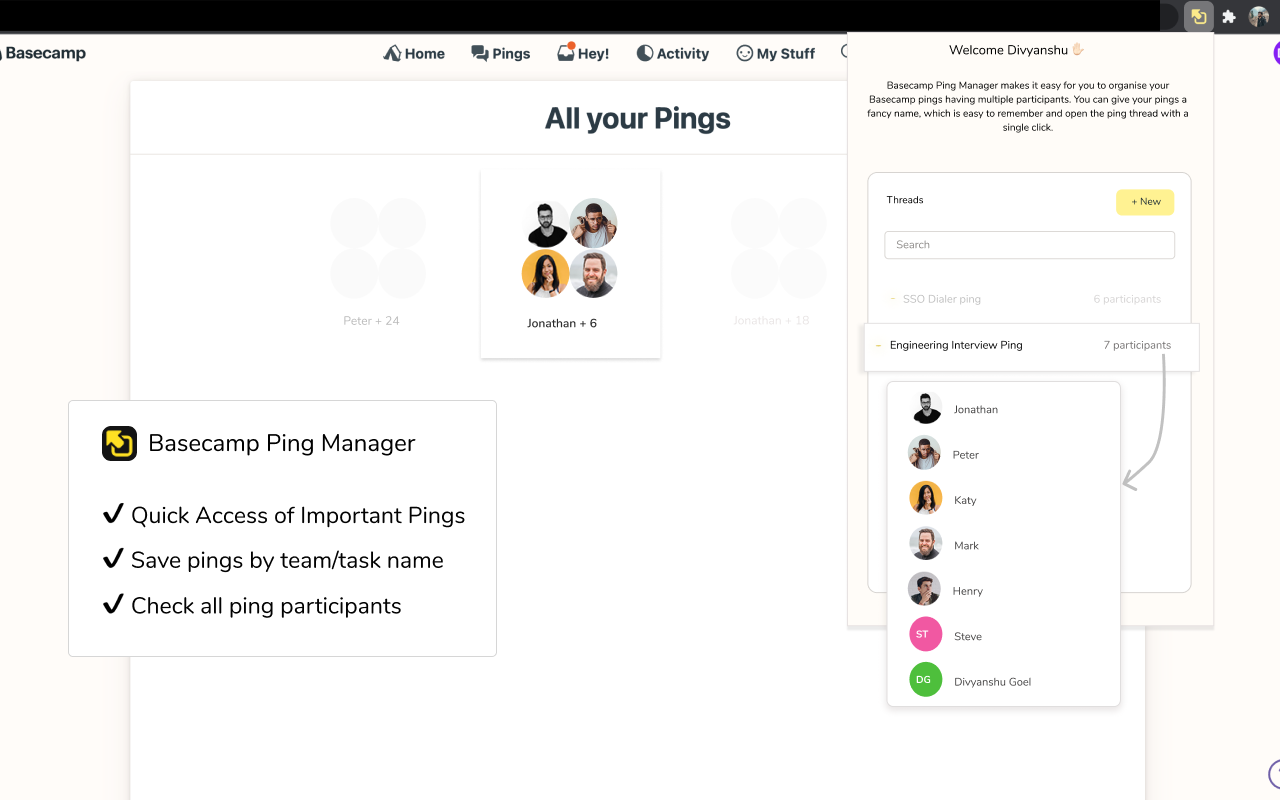Click the name Jonathan in the list
The image size is (1280, 800).
point(976,410)
